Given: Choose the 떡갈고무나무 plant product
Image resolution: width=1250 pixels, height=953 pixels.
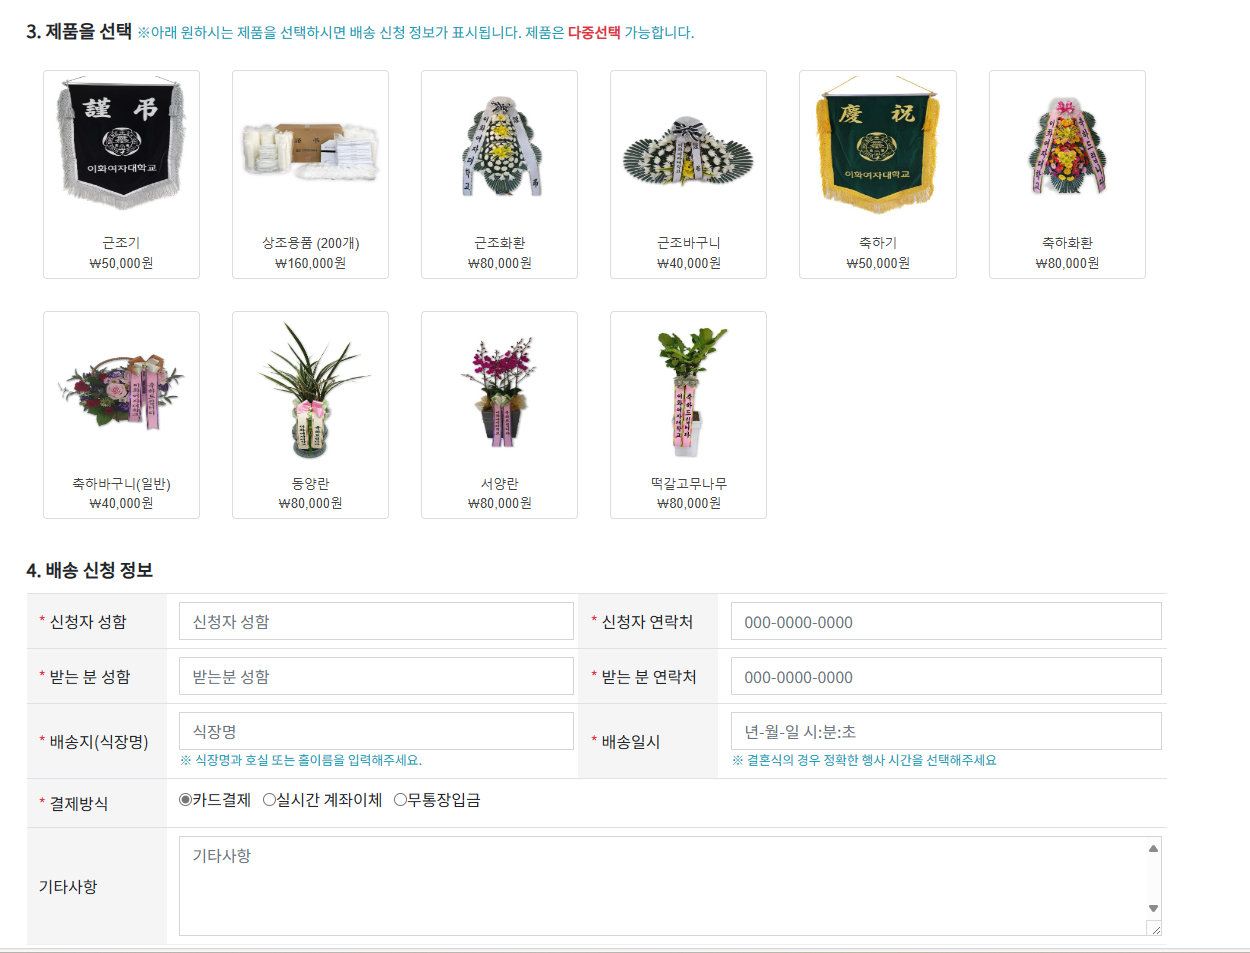Looking at the screenshot, I should (x=688, y=415).
